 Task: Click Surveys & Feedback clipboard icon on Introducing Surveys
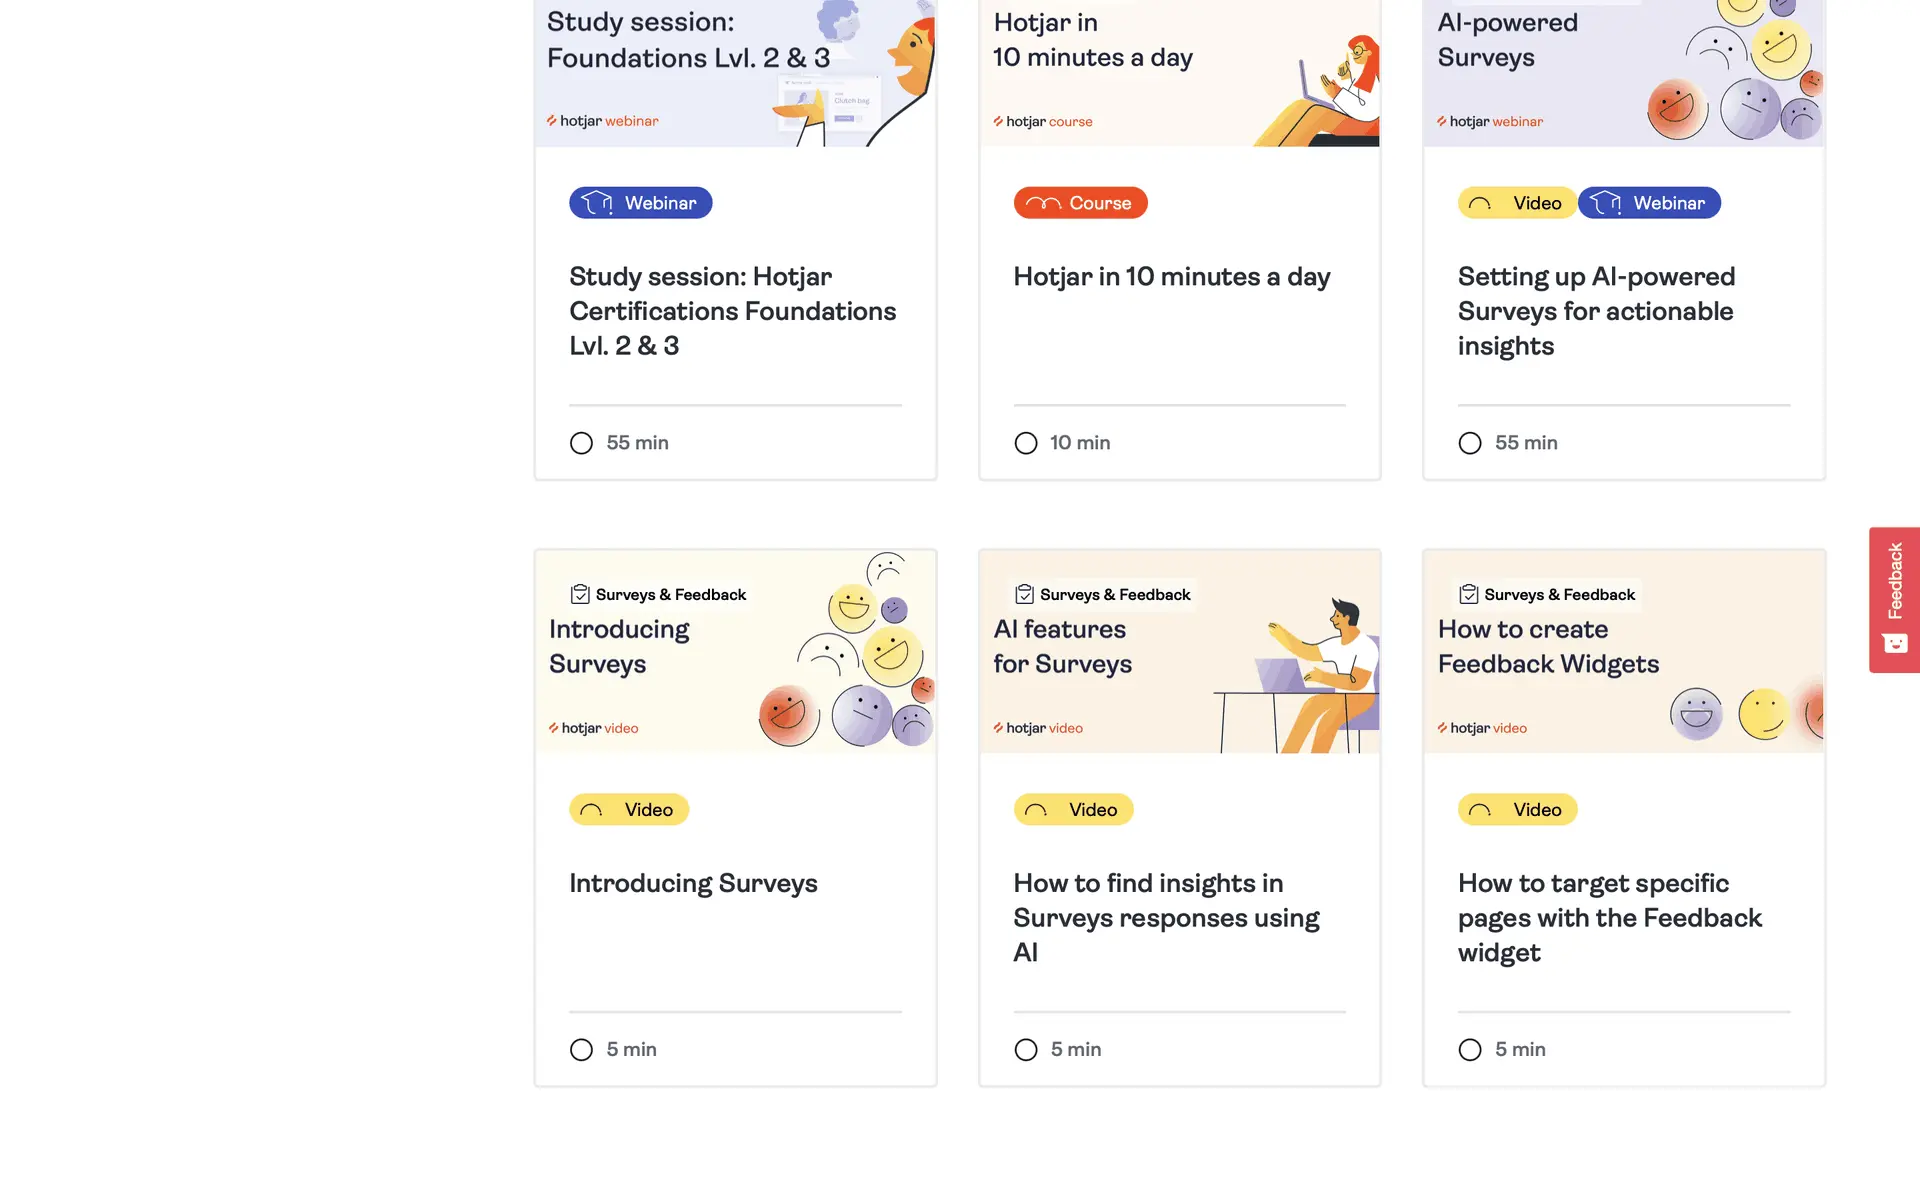point(580,594)
